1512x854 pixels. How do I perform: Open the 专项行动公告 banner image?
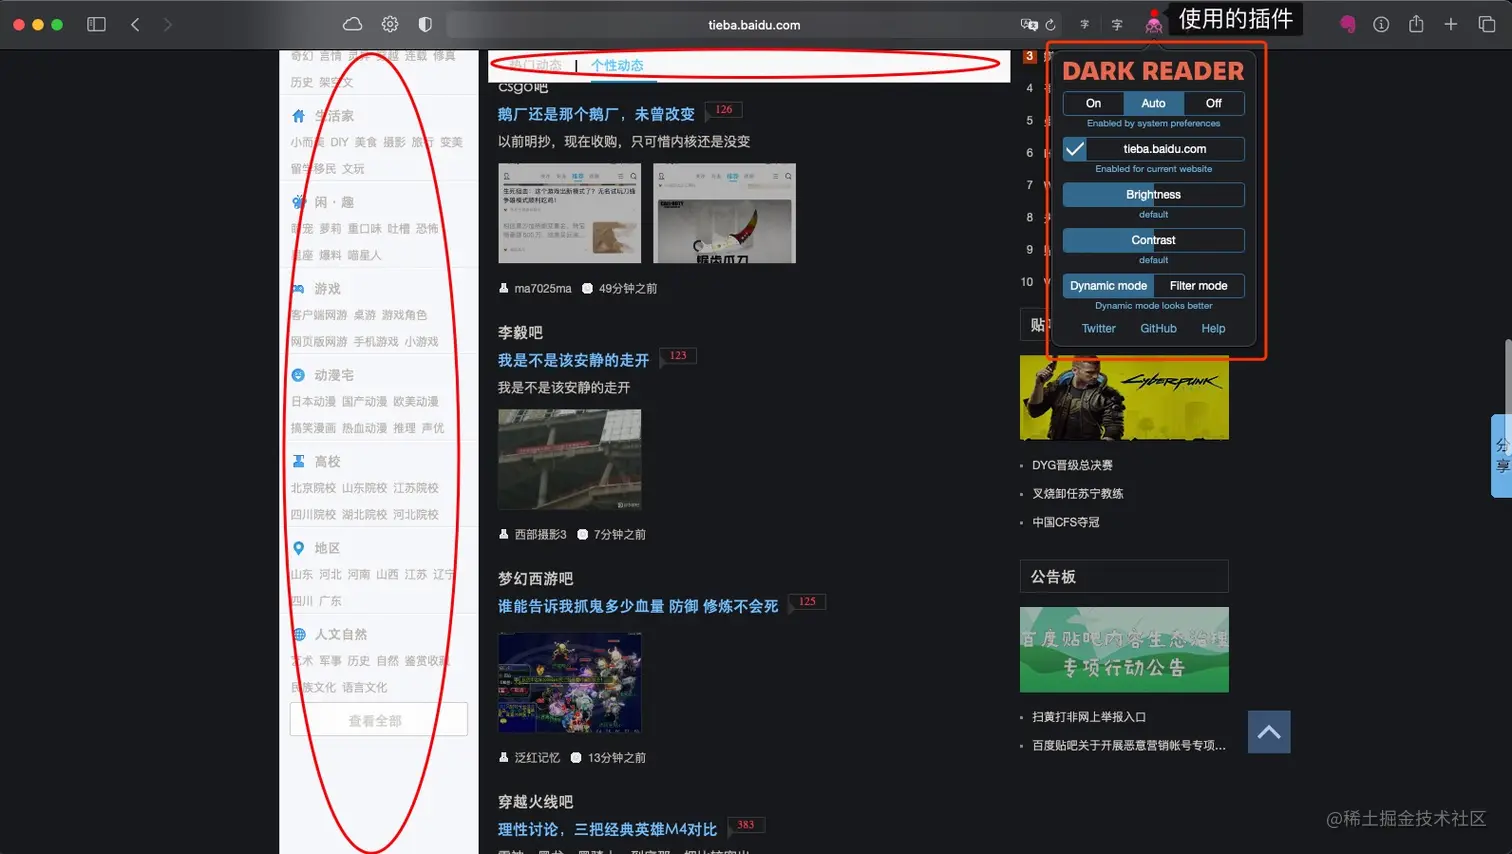(x=1124, y=649)
